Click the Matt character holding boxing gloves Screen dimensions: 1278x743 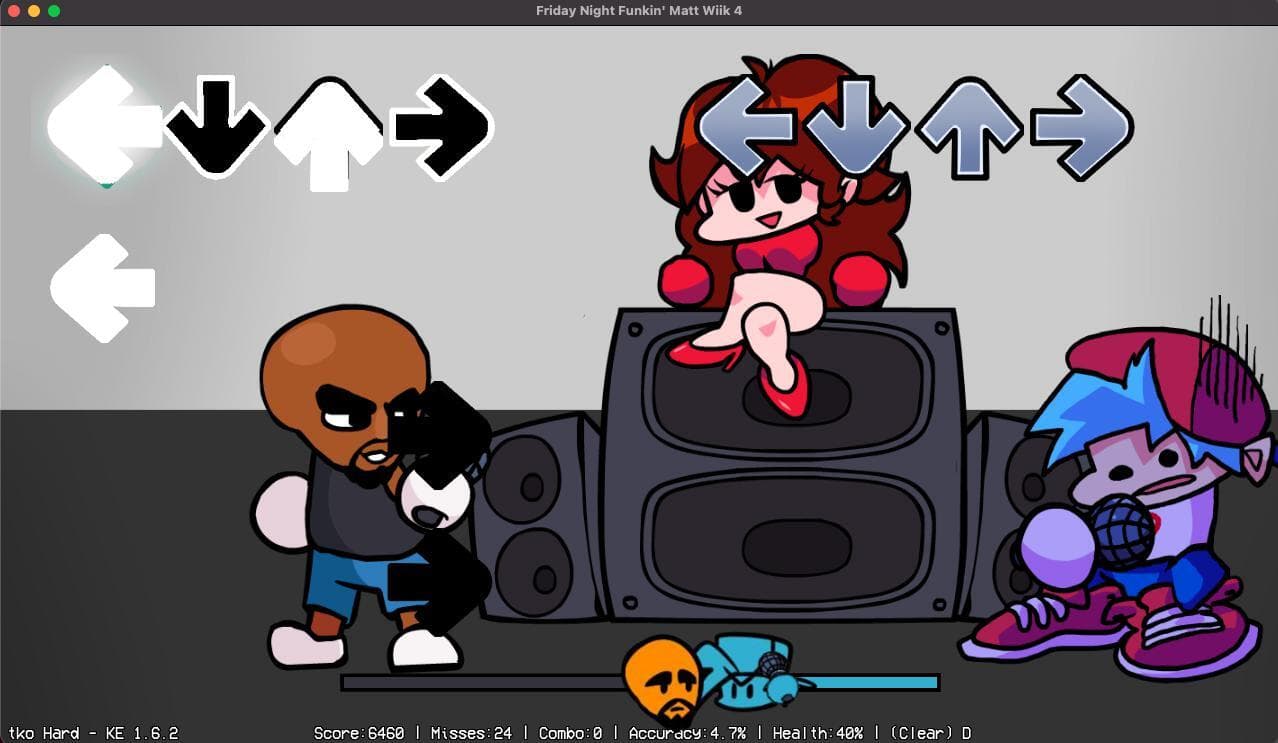click(x=362, y=488)
